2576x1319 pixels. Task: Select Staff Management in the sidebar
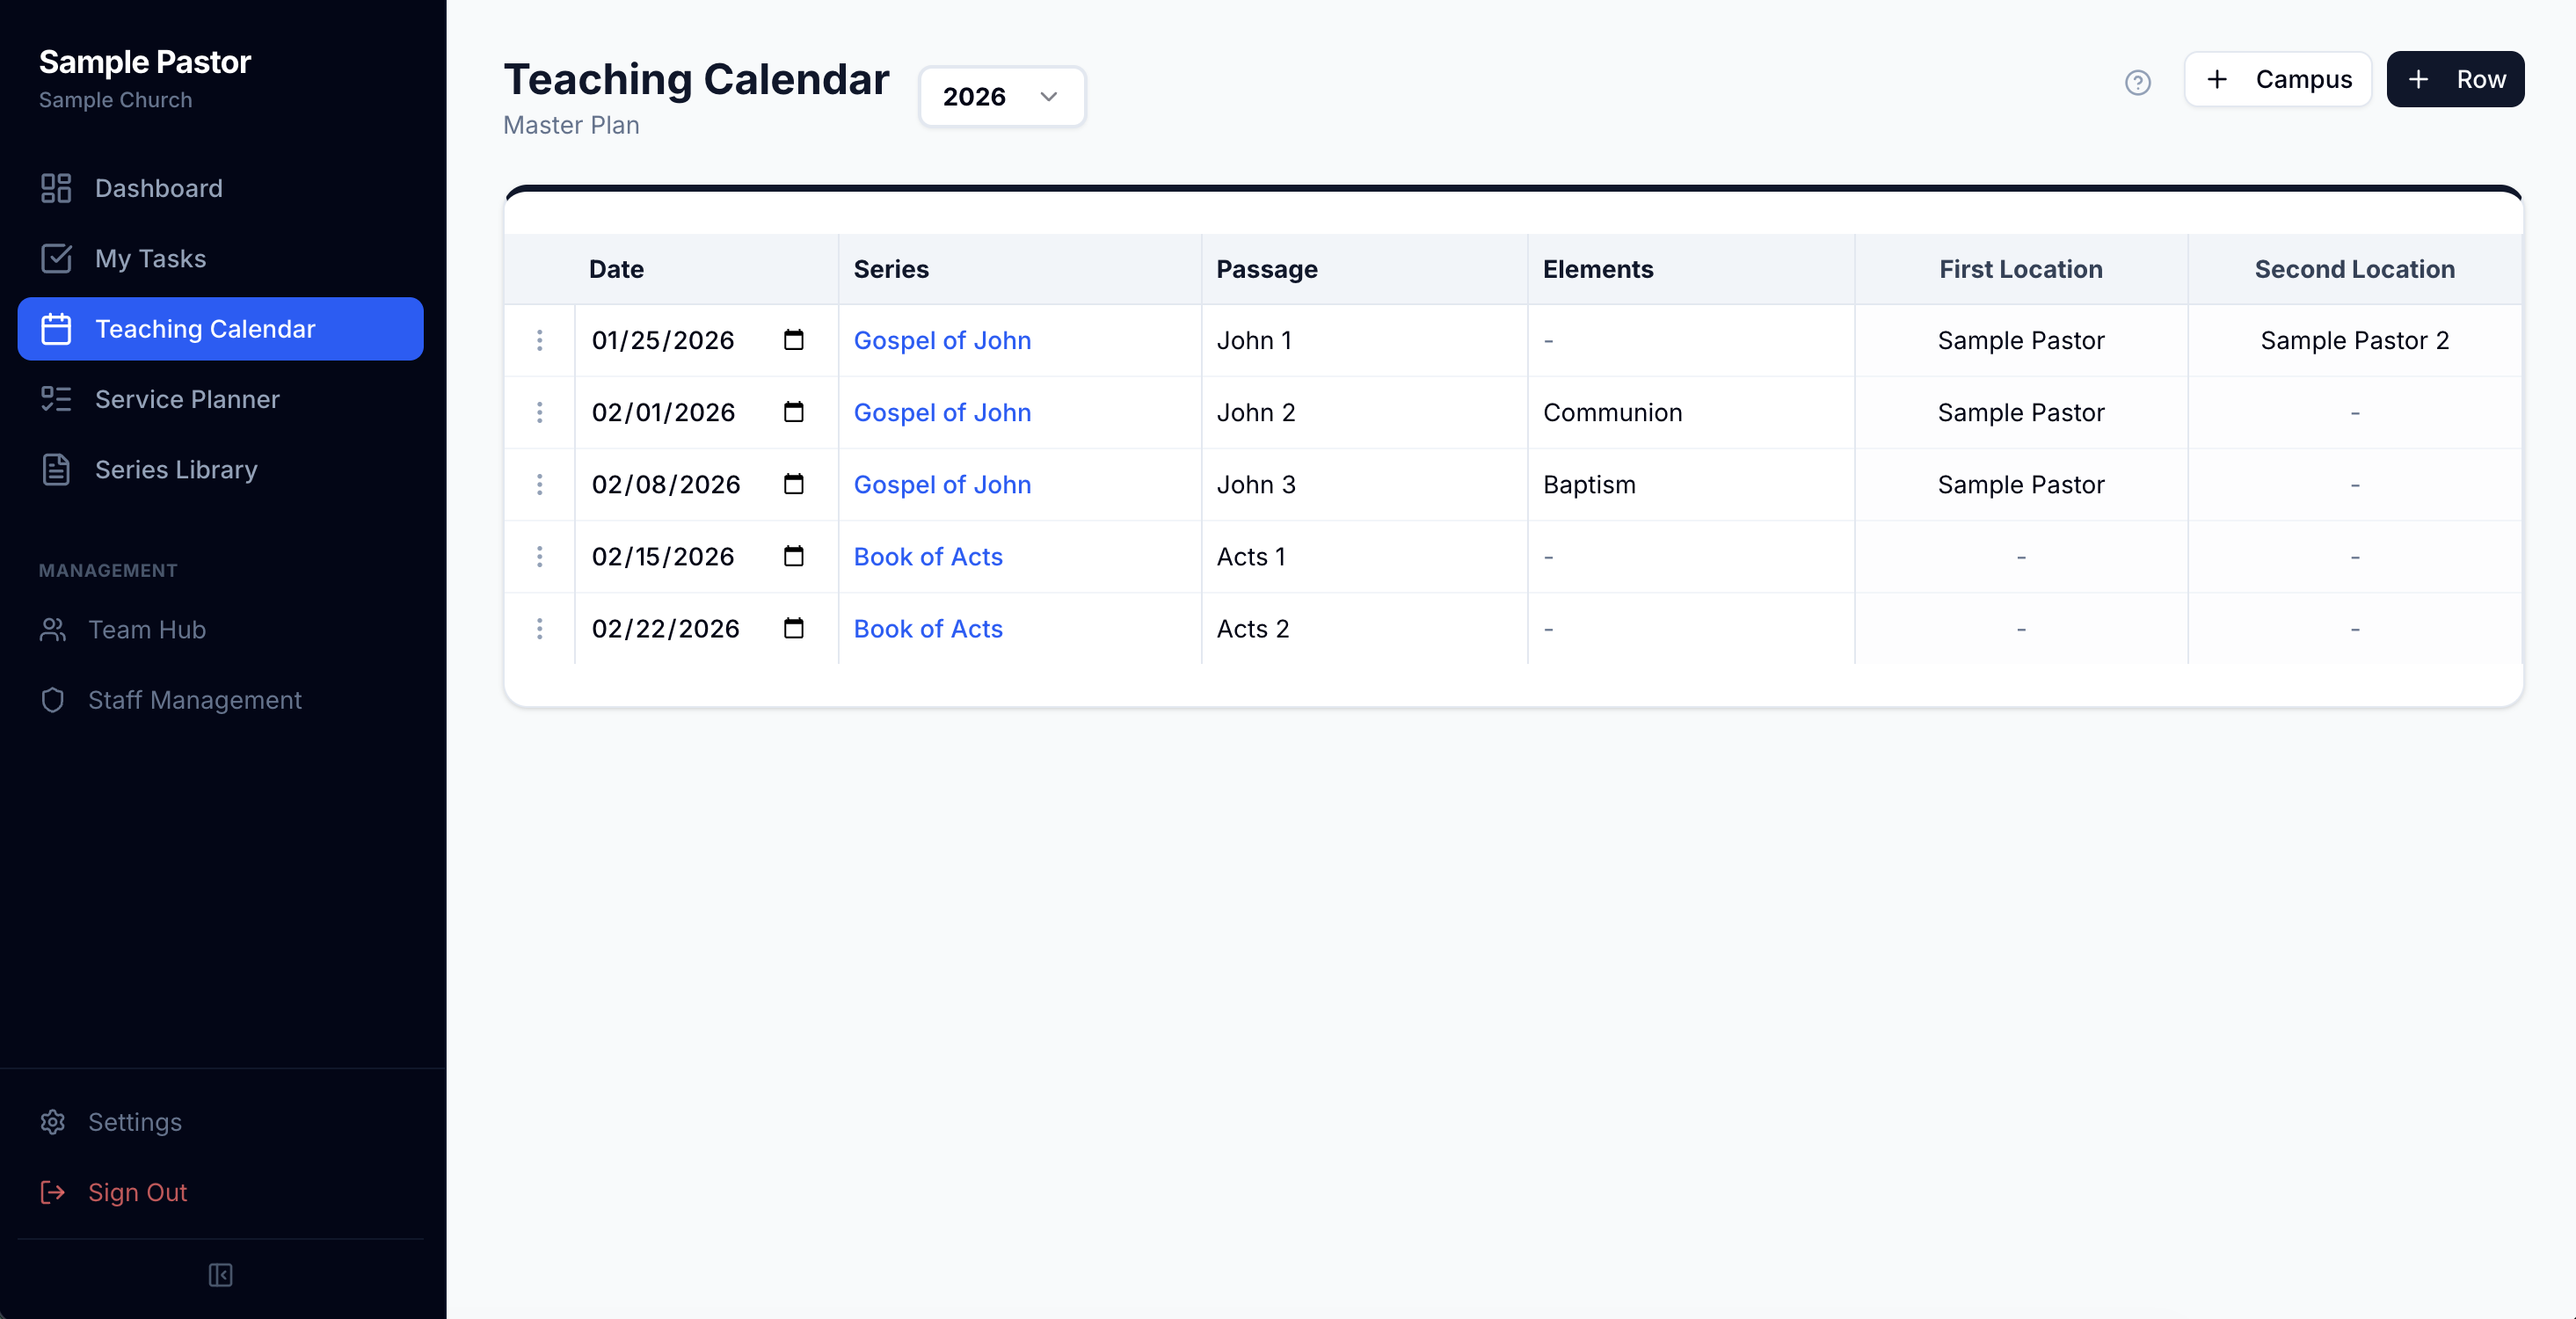coord(194,699)
